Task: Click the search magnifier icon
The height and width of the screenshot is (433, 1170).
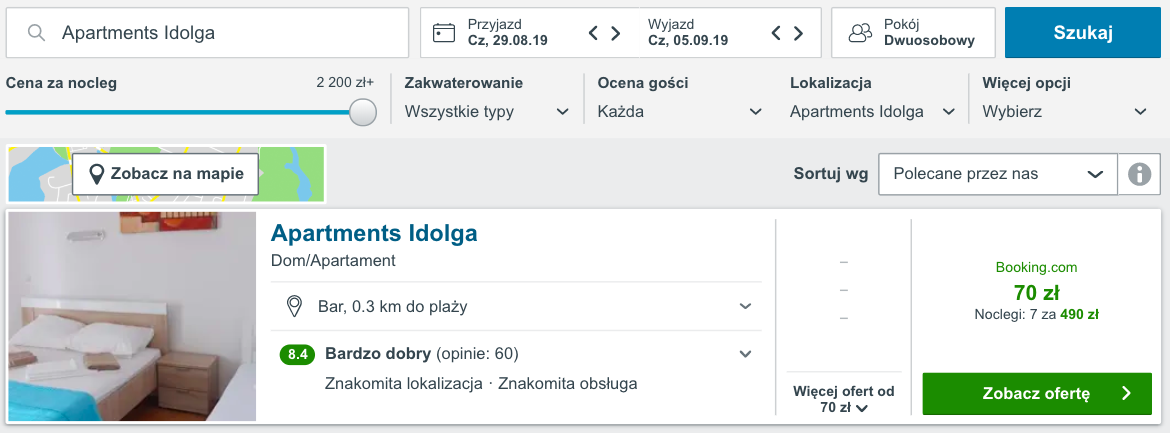Action: pos(37,33)
